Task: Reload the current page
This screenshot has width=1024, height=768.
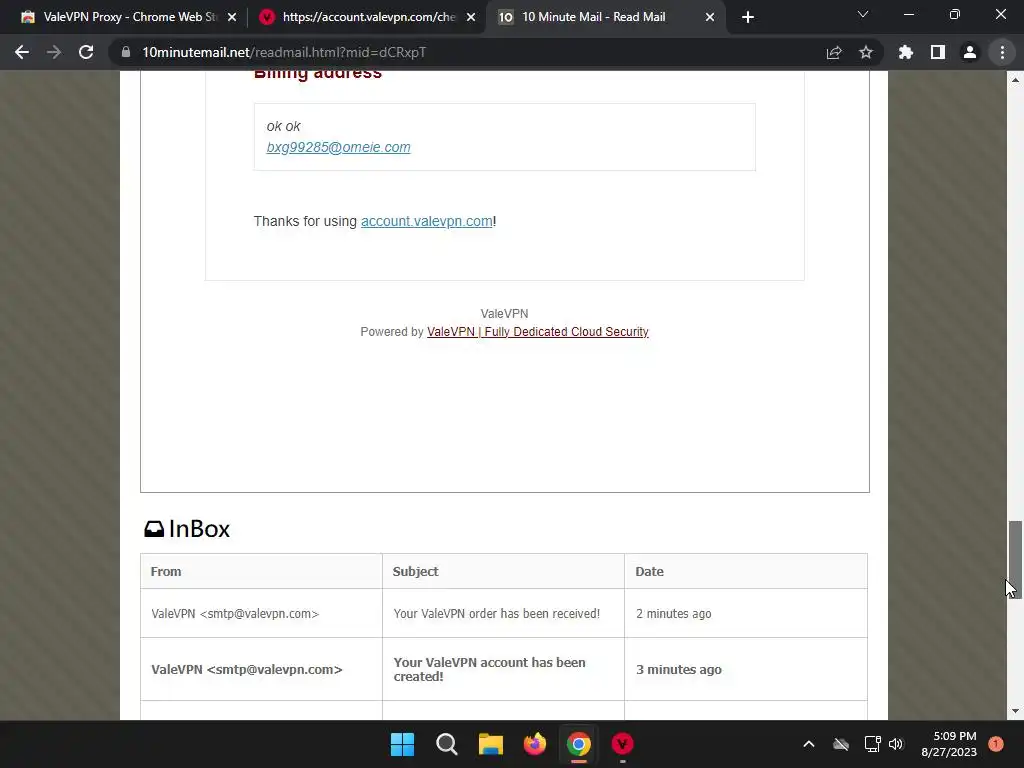Action: click(86, 52)
